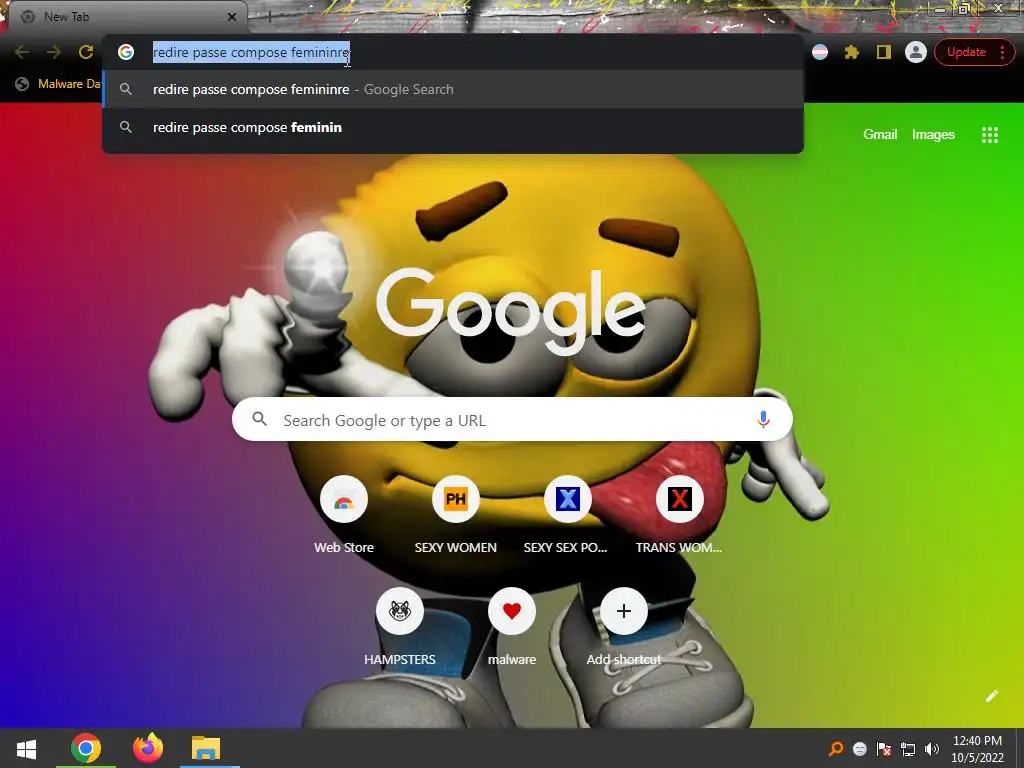Open the clock showing 12:40 PM
The width and height of the screenshot is (1024, 768).
point(977,749)
